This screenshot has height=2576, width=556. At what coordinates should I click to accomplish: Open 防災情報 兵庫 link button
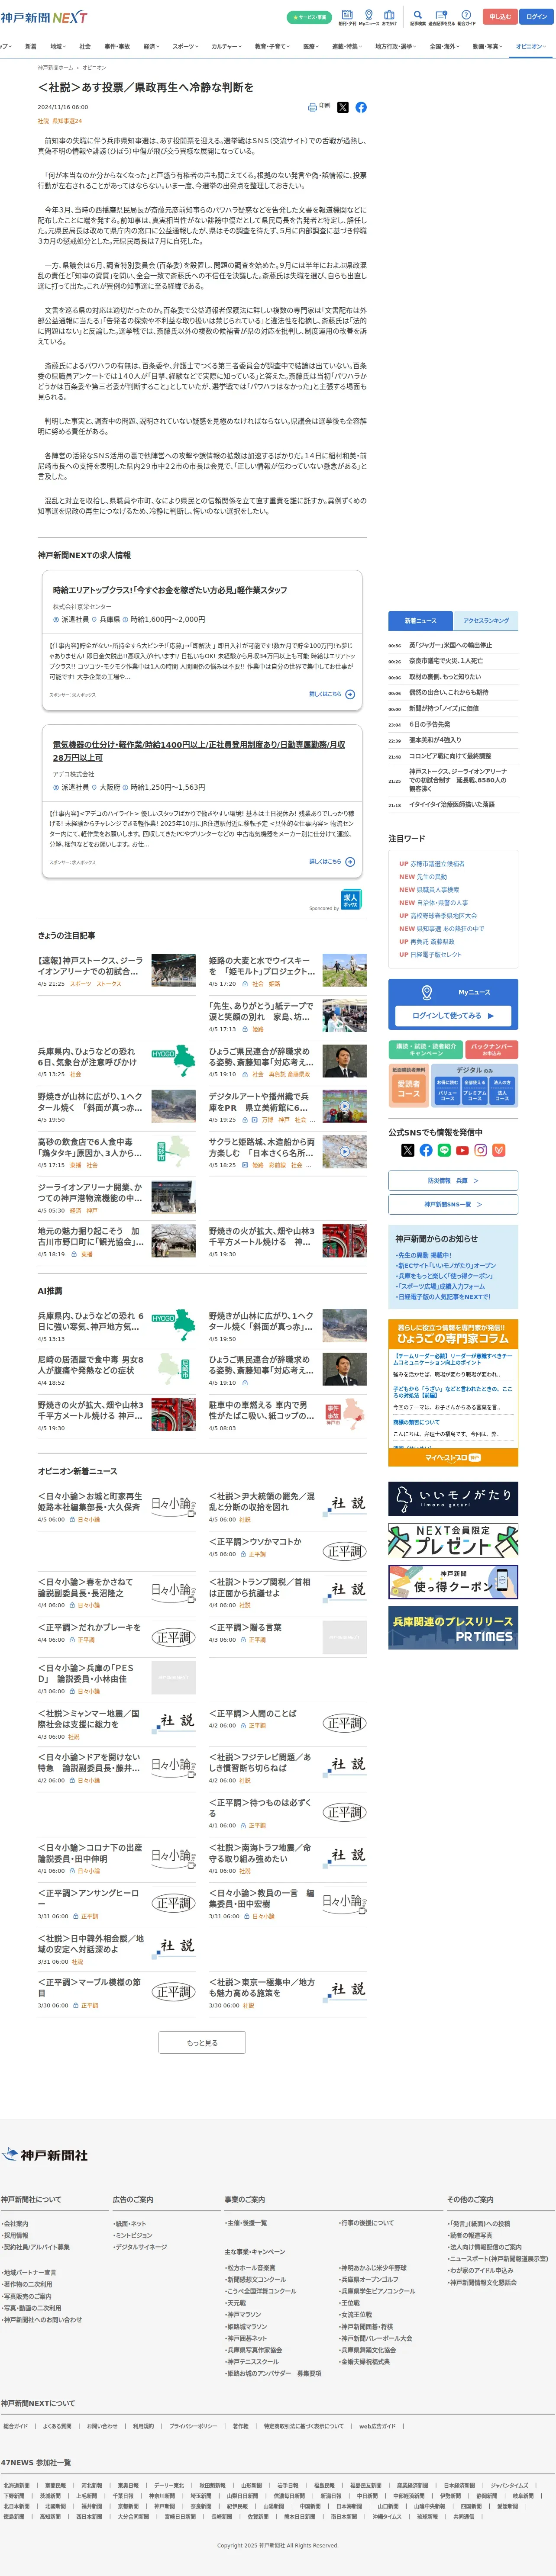tap(453, 1181)
